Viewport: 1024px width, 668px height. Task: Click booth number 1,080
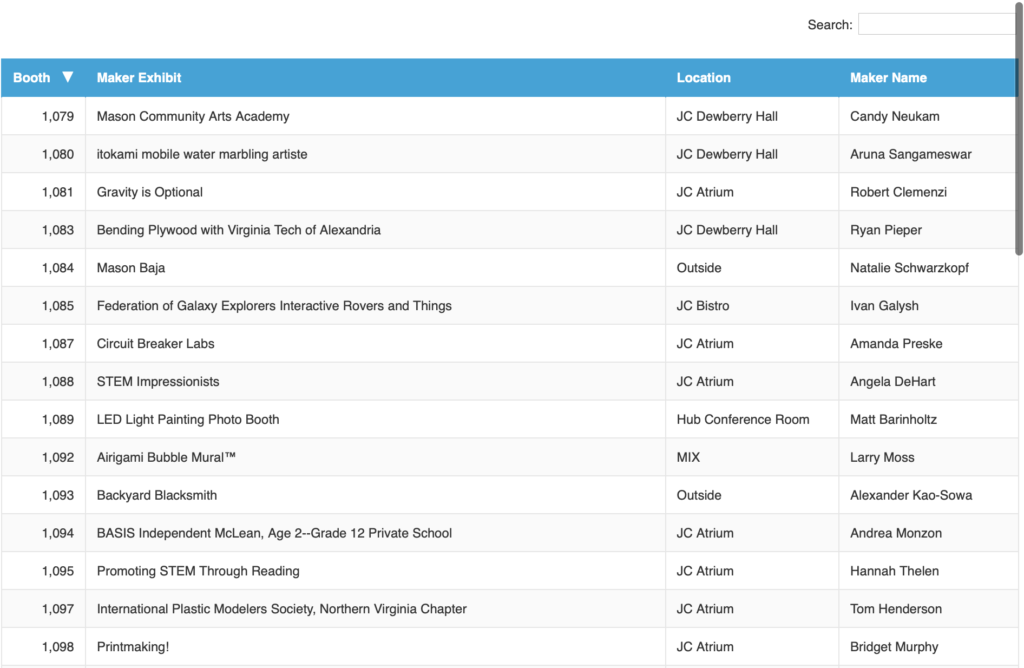pos(57,154)
